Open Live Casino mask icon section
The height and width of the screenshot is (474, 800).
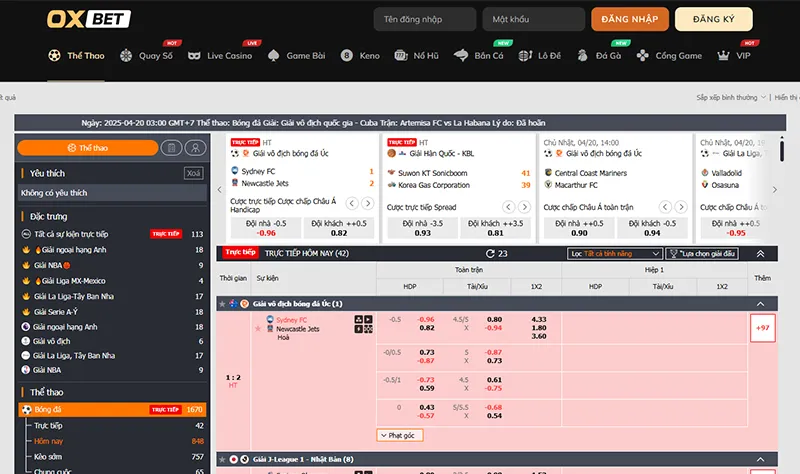pyautogui.click(x=220, y=56)
